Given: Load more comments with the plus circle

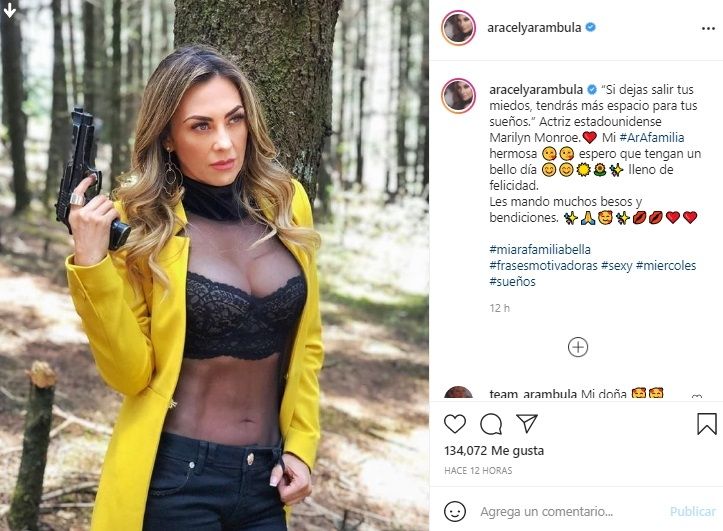Looking at the screenshot, I should pyautogui.click(x=578, y=347).
